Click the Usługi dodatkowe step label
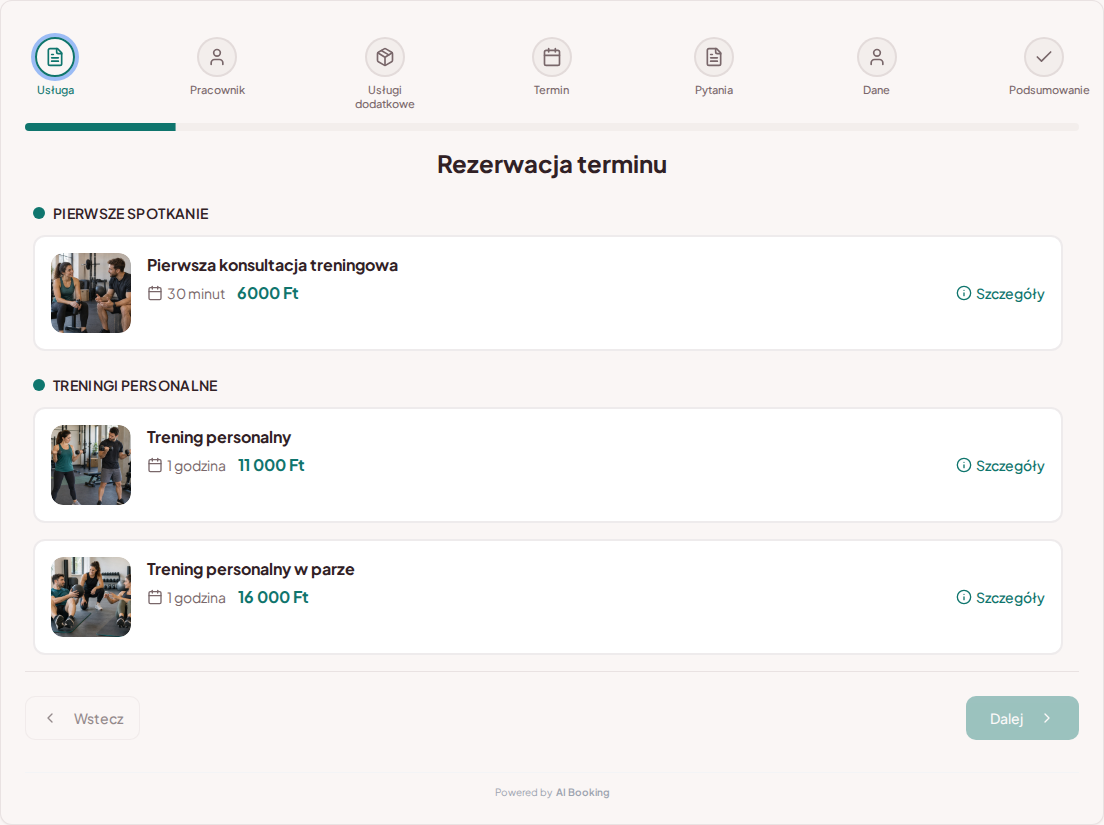1104x825 pixels. click(x=384, y=97)
